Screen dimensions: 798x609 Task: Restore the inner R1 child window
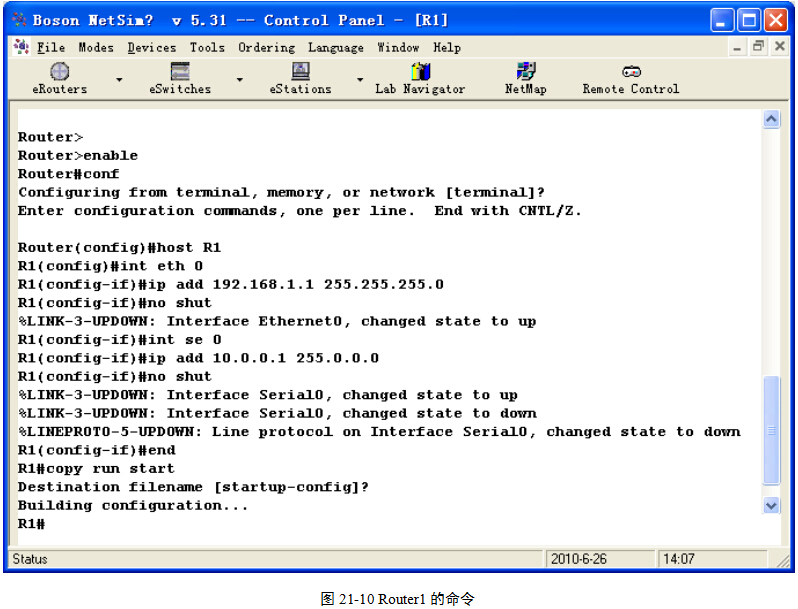pos(758,47)
